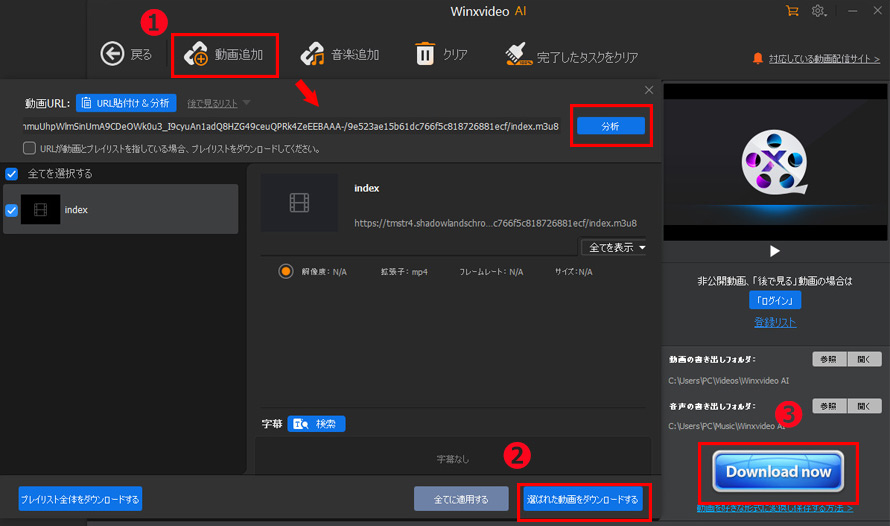The image size is (890, 526).
Task: Click the 動画追加 add video icon
Action: click(196, 55)
